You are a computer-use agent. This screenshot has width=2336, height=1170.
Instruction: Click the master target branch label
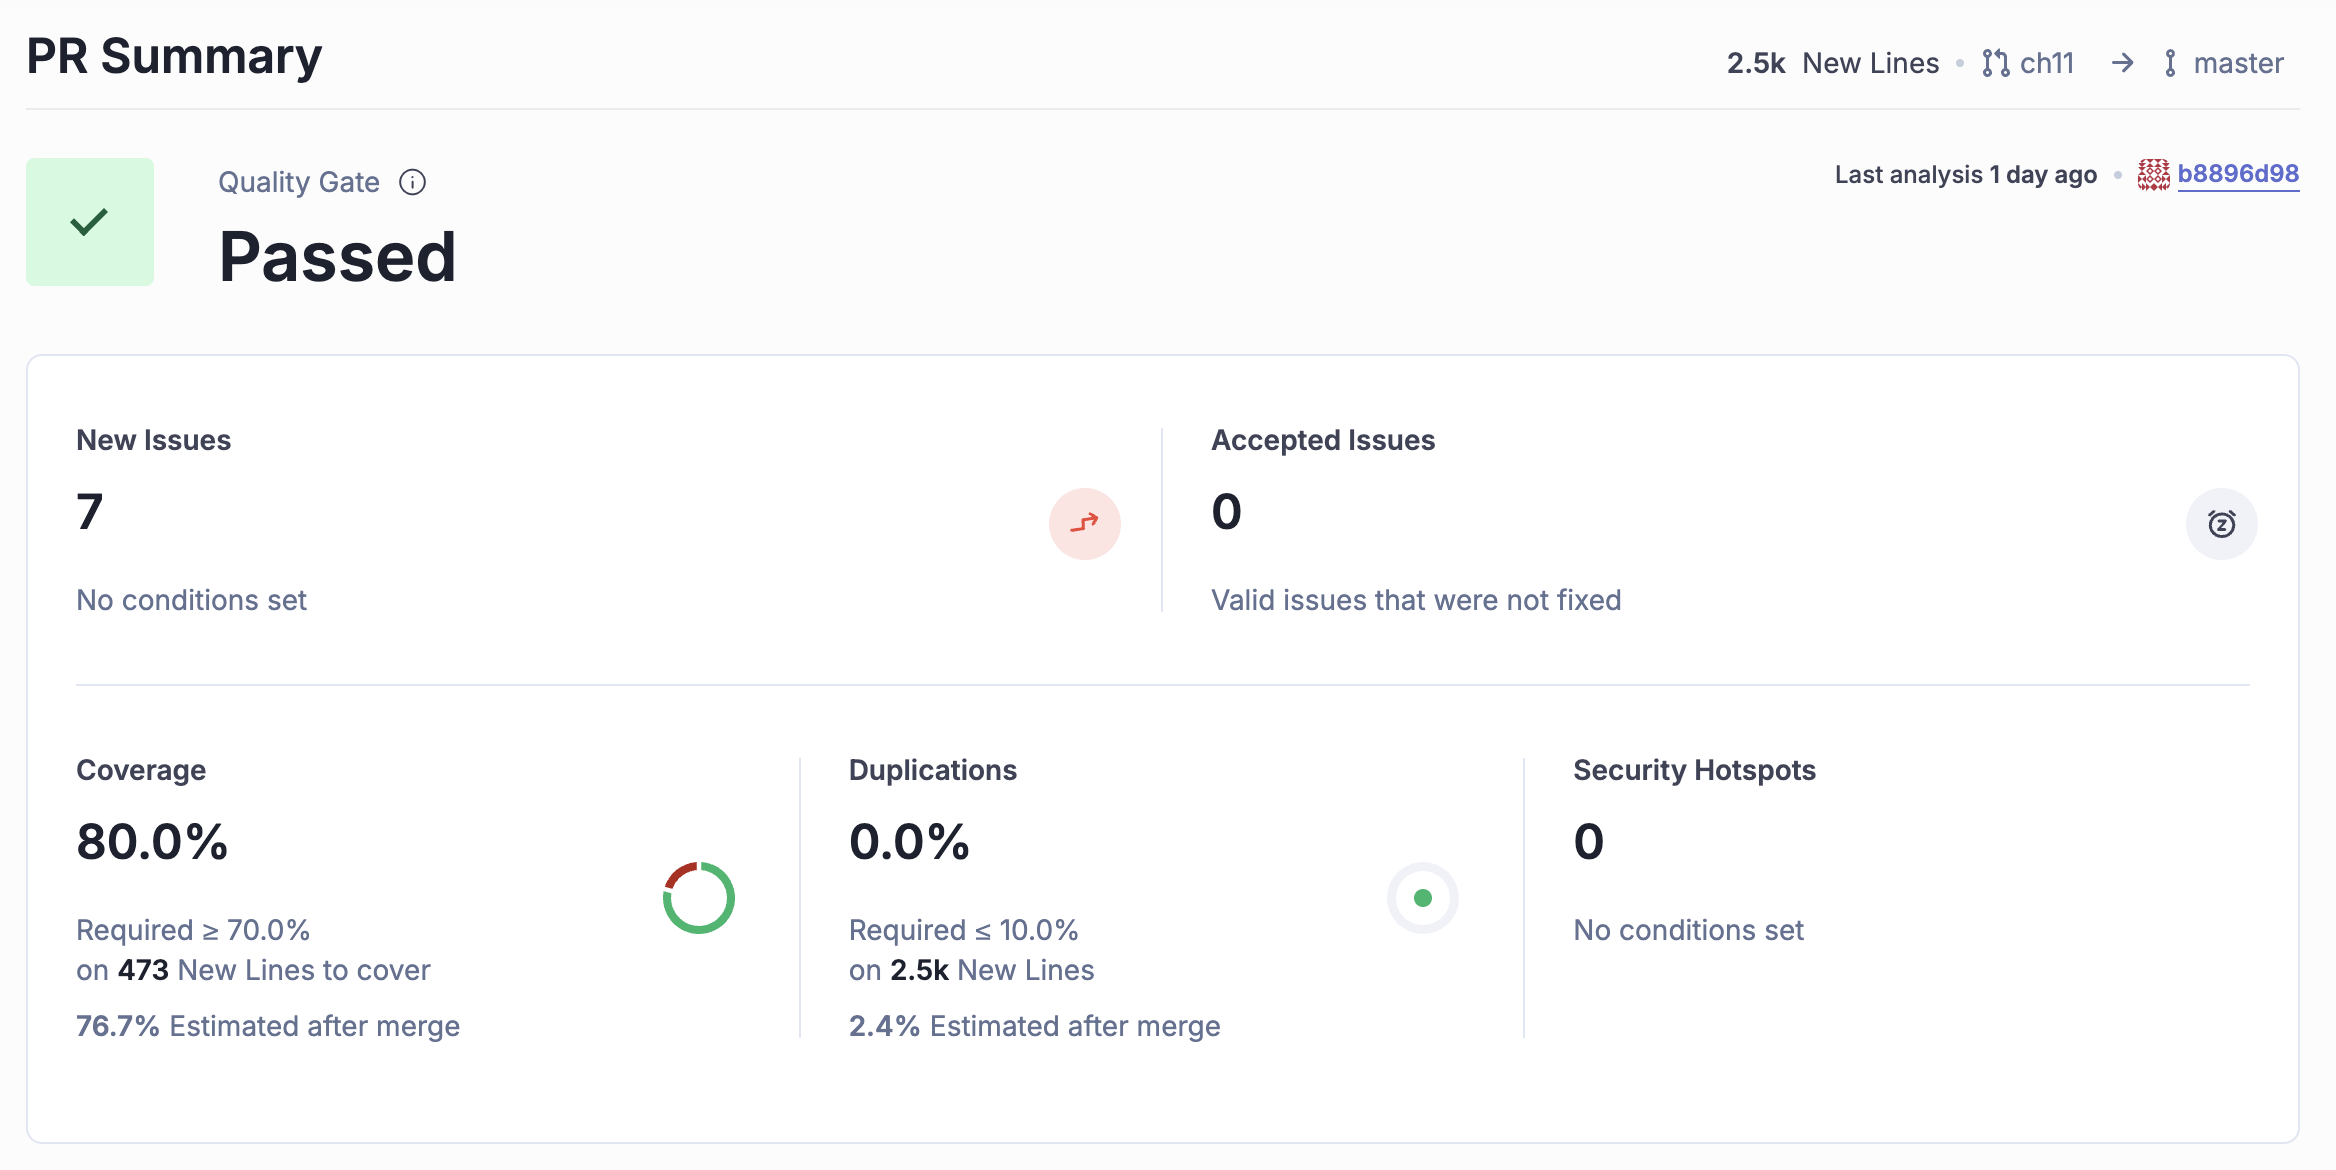(2238, 63)
